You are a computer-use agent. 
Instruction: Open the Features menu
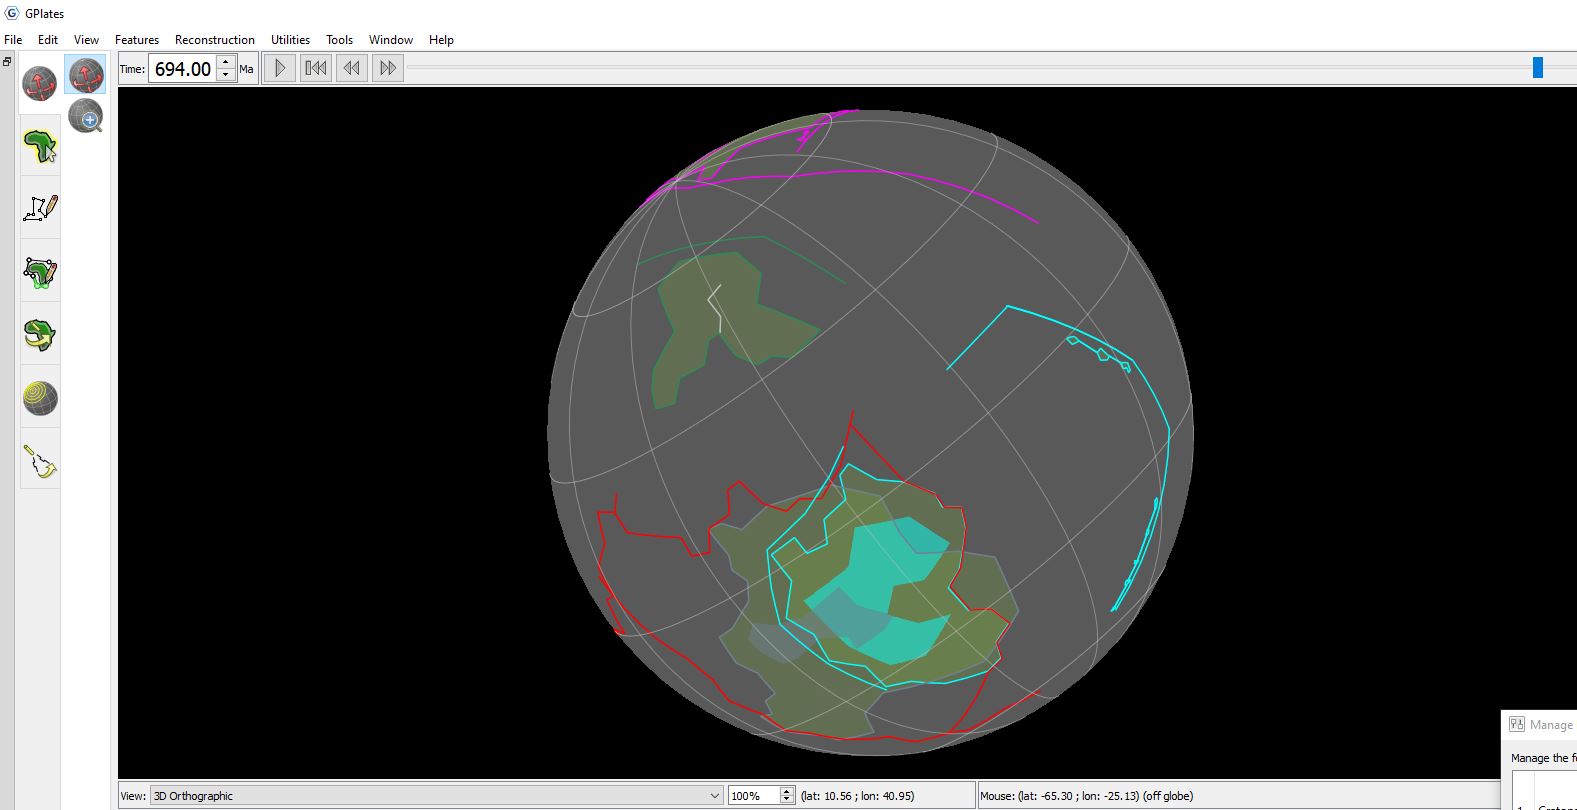click(137, 40)
